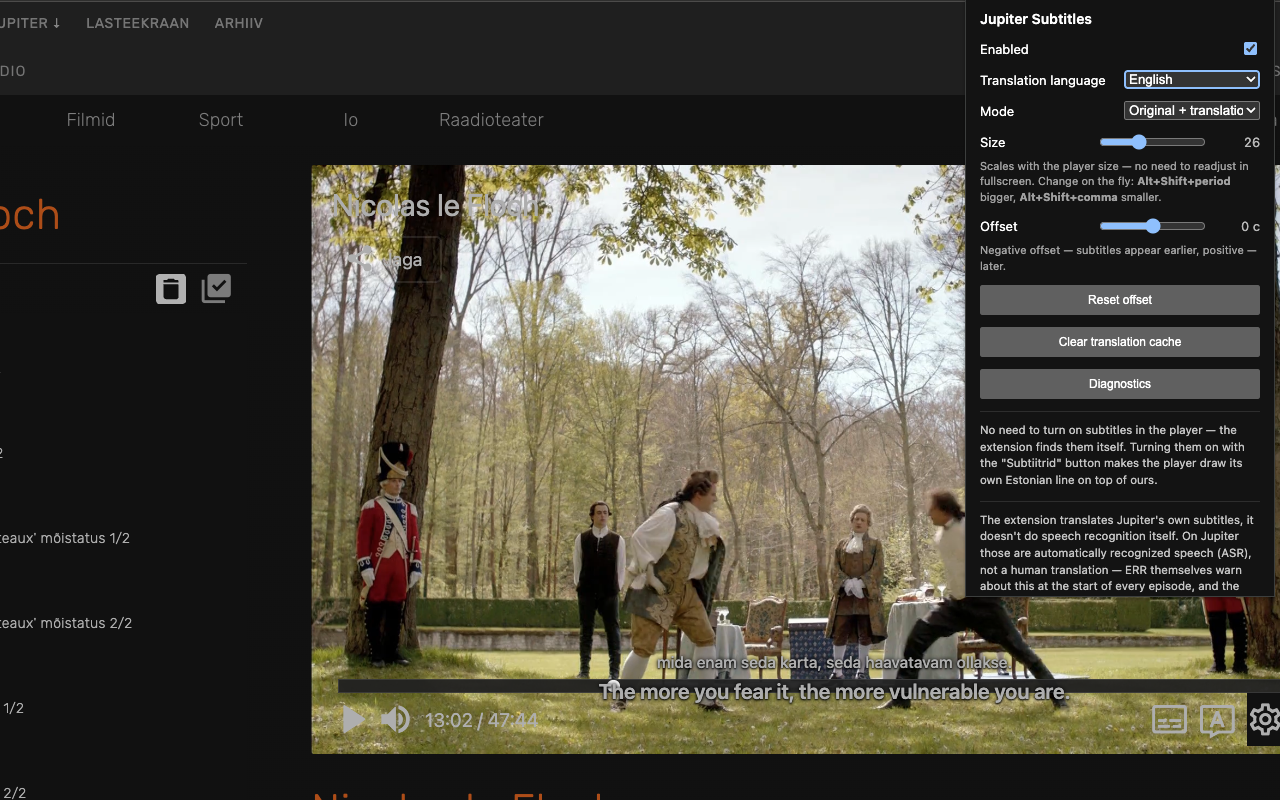Select the episode ending in mõistatus 1/2

point(65,538)
